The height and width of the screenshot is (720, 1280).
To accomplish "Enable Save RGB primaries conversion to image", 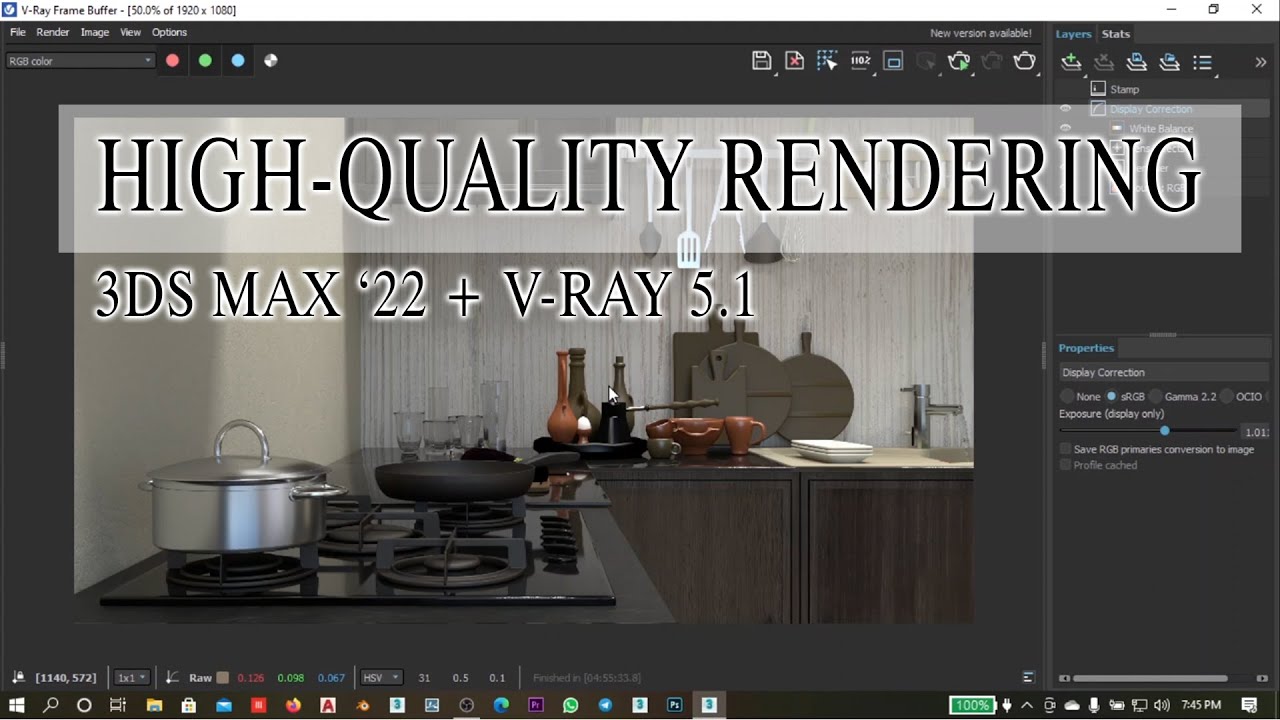I will click(1157, 449).
